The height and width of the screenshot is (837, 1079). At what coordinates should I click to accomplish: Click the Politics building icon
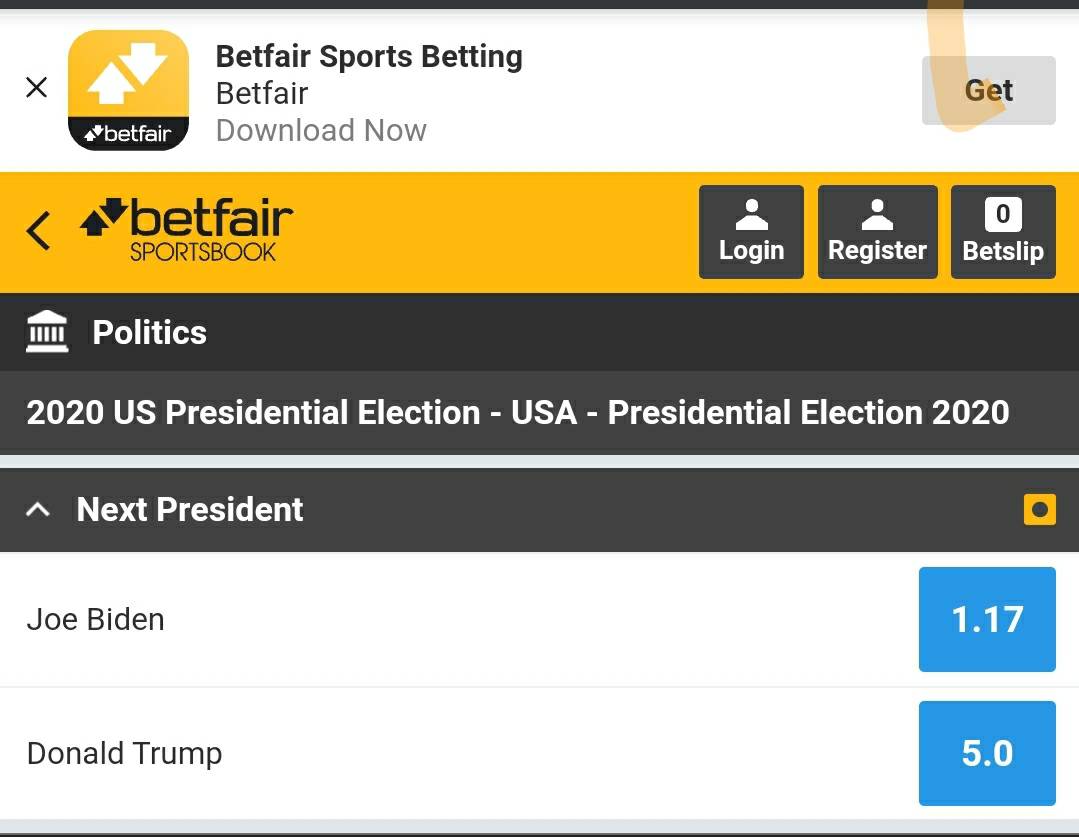[x=47, y=332]
